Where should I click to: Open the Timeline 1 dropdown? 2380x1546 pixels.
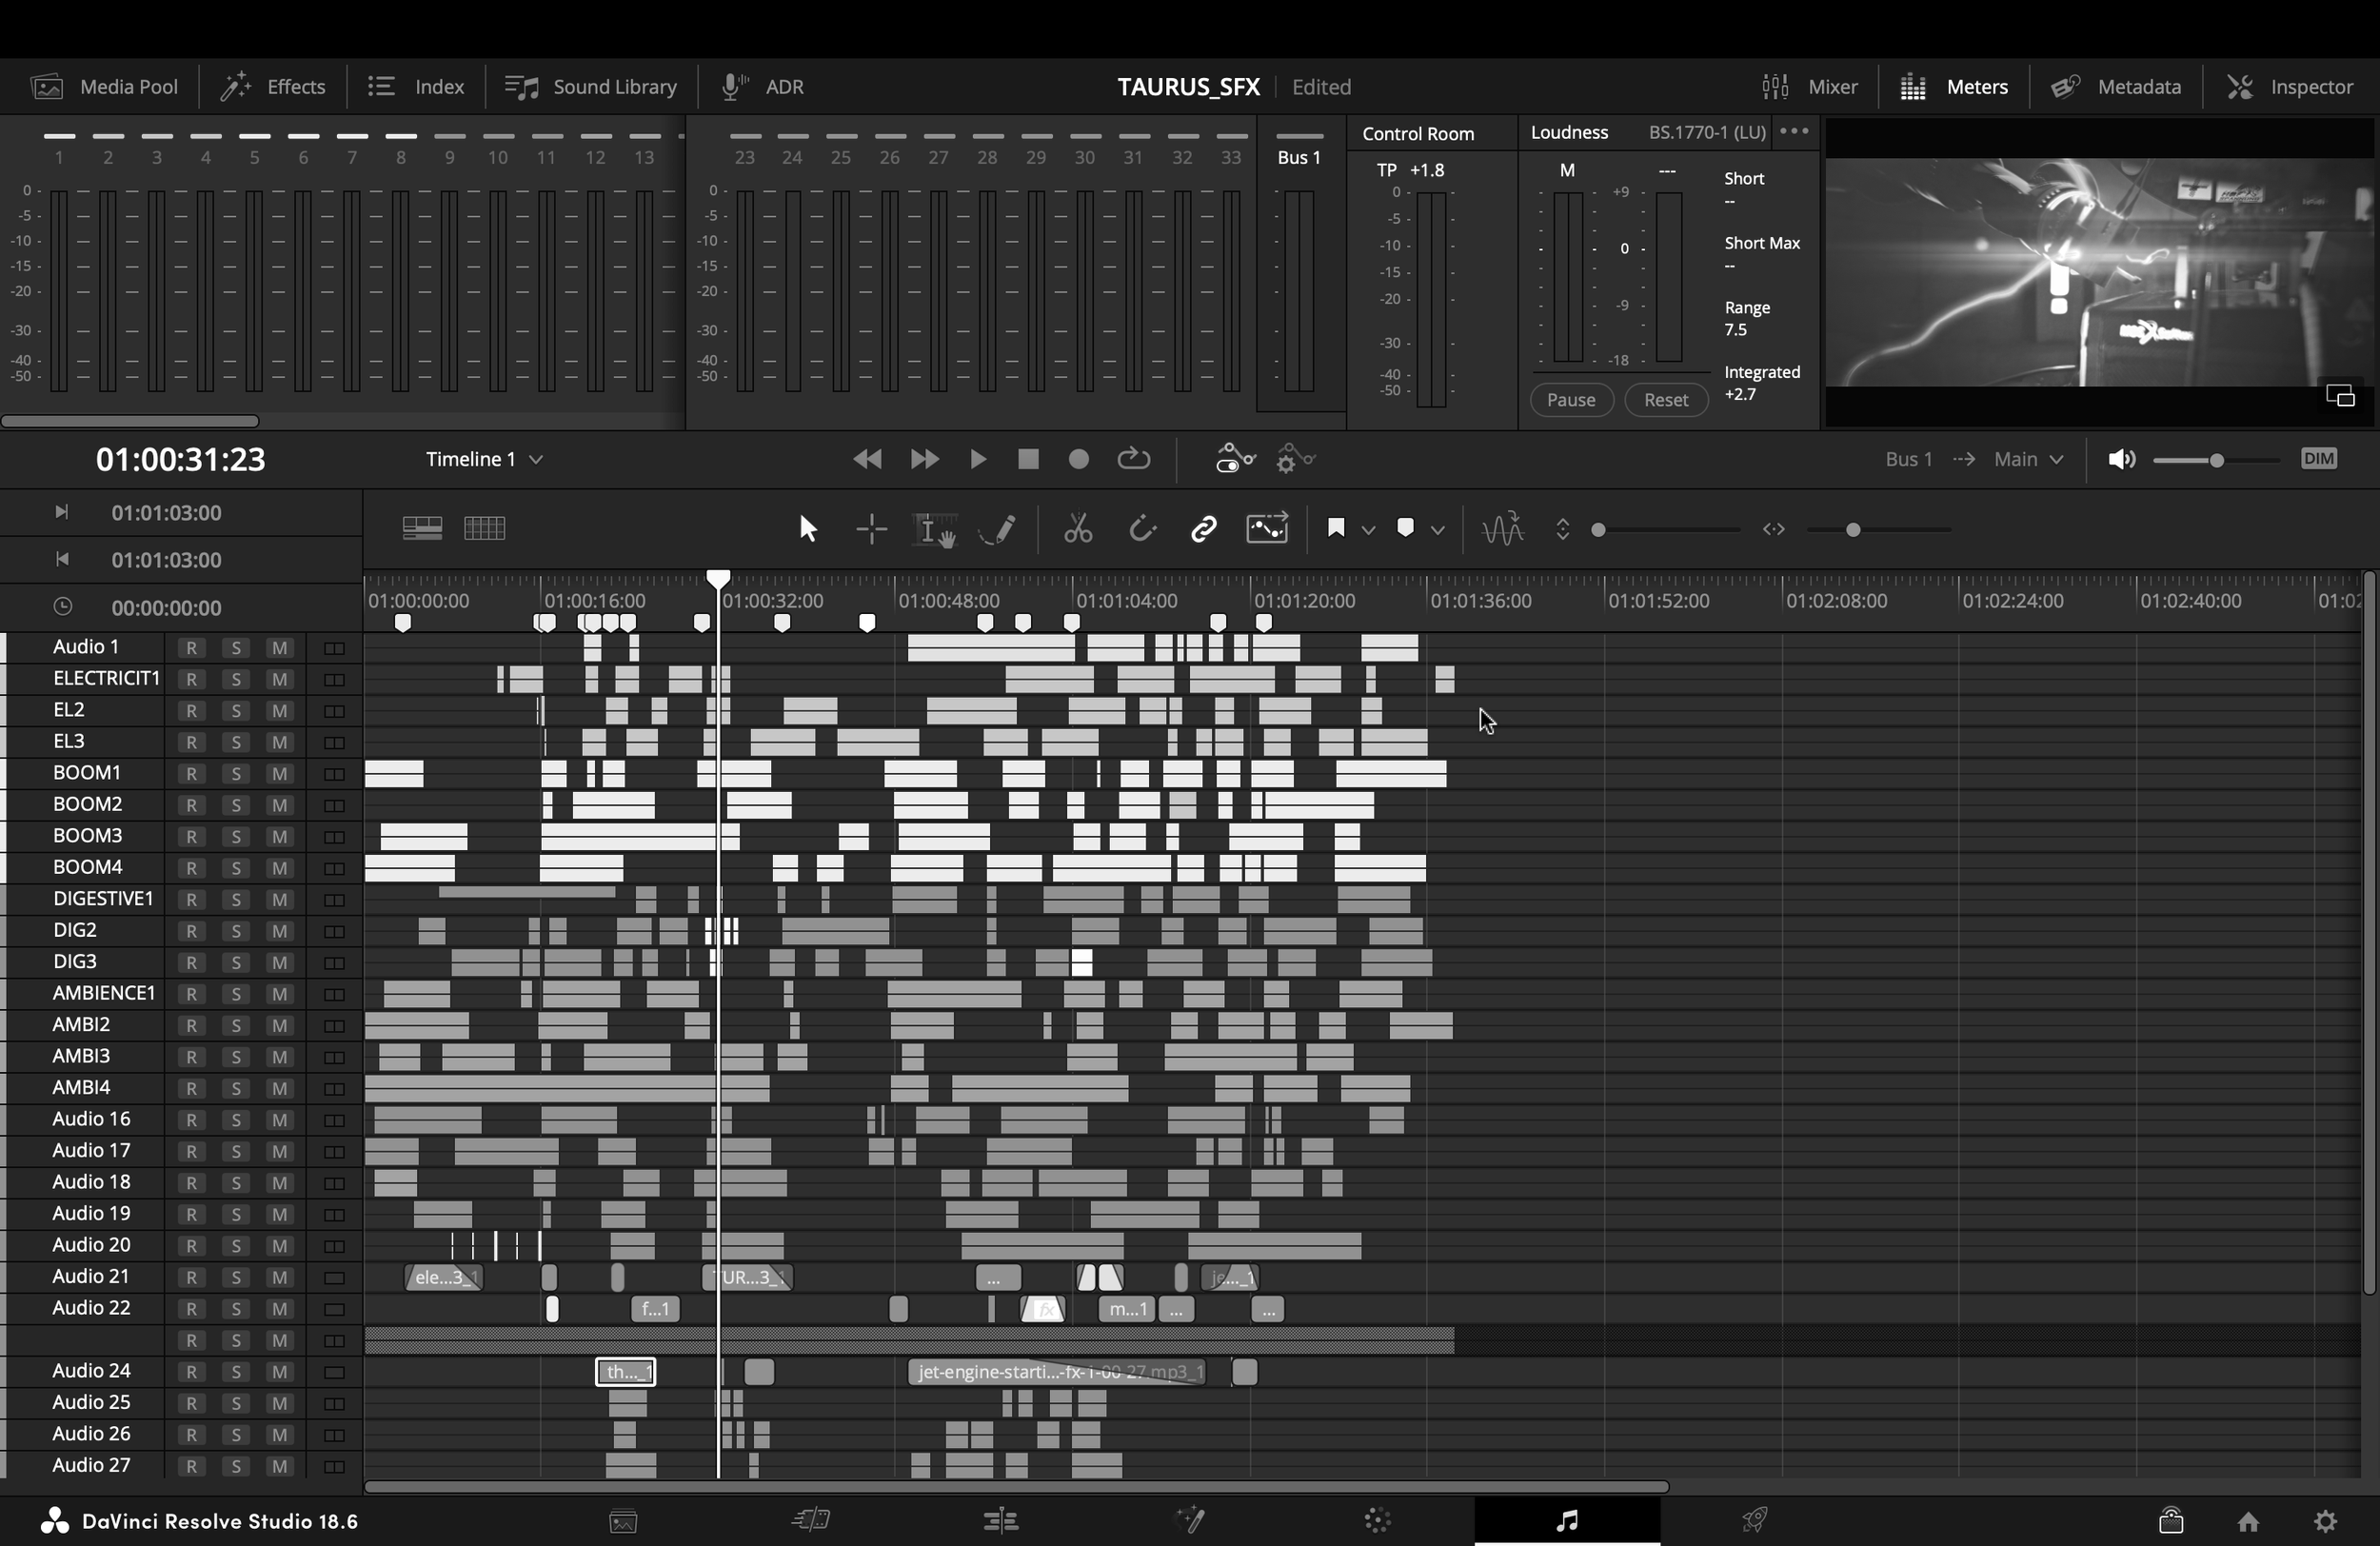(x=484, y=459)
